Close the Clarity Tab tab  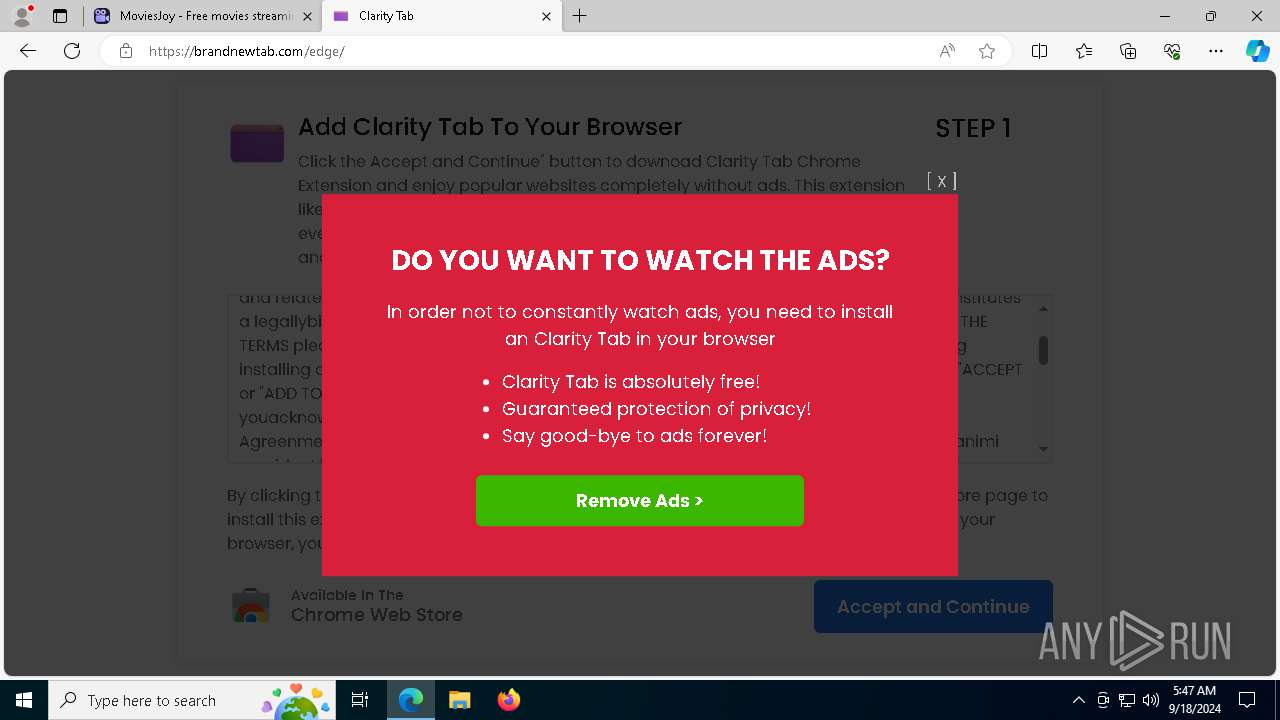point(546,16)
